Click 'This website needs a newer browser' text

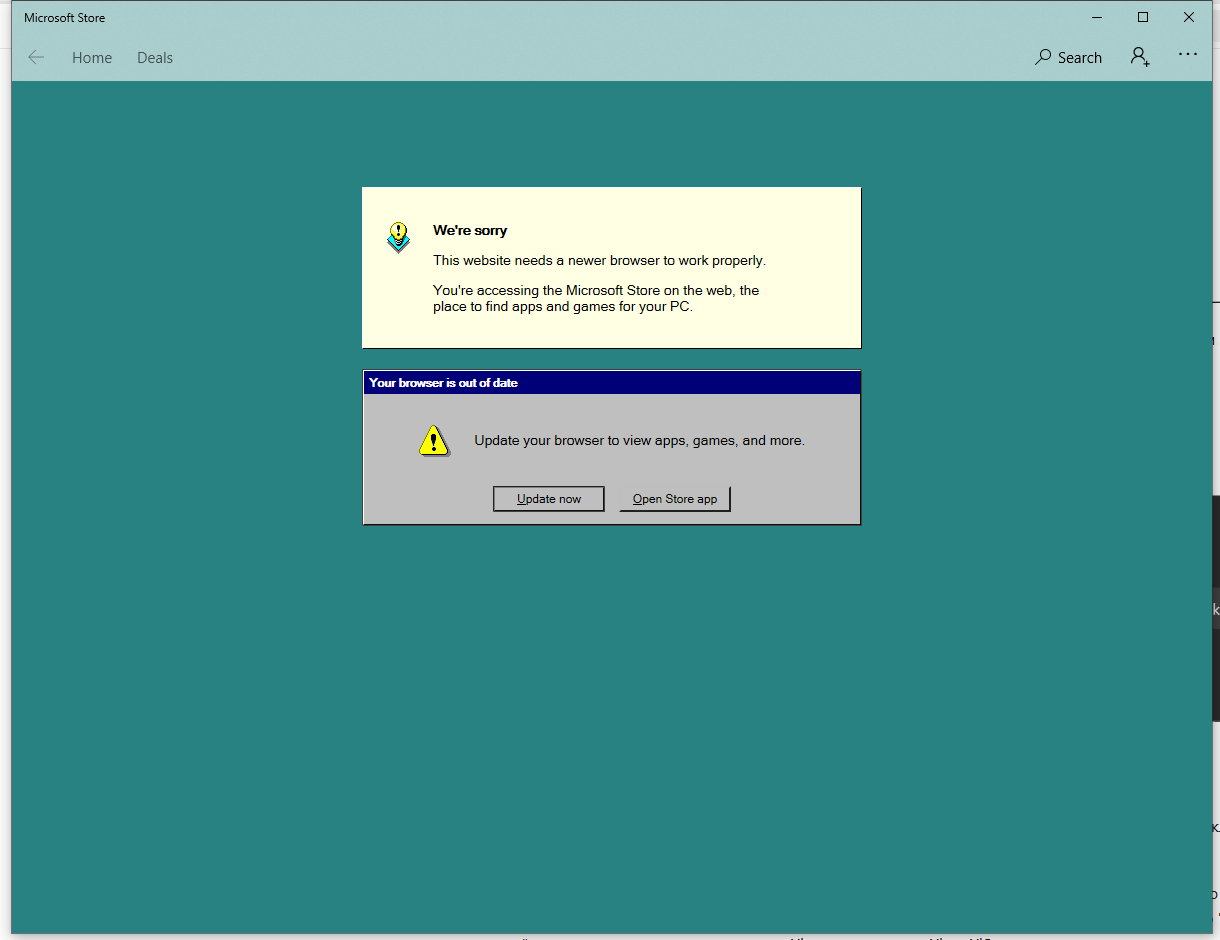[599, 261]
